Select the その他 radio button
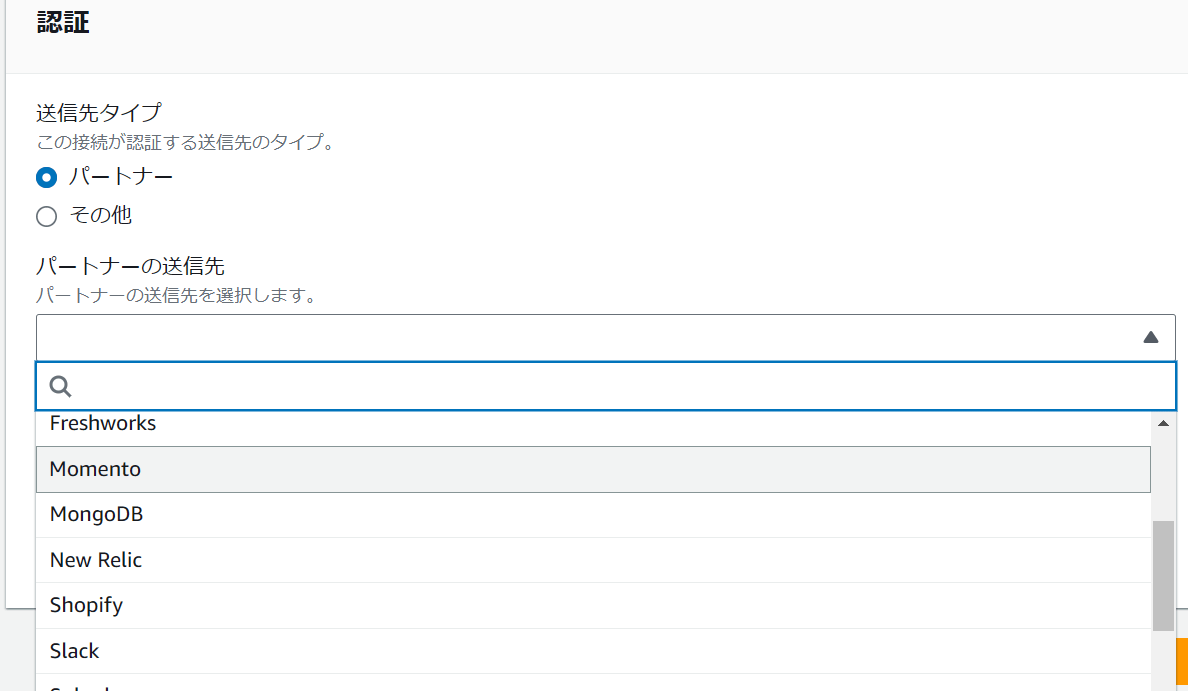This screenshot has width=1188, height=691. [x=46, y=216]
